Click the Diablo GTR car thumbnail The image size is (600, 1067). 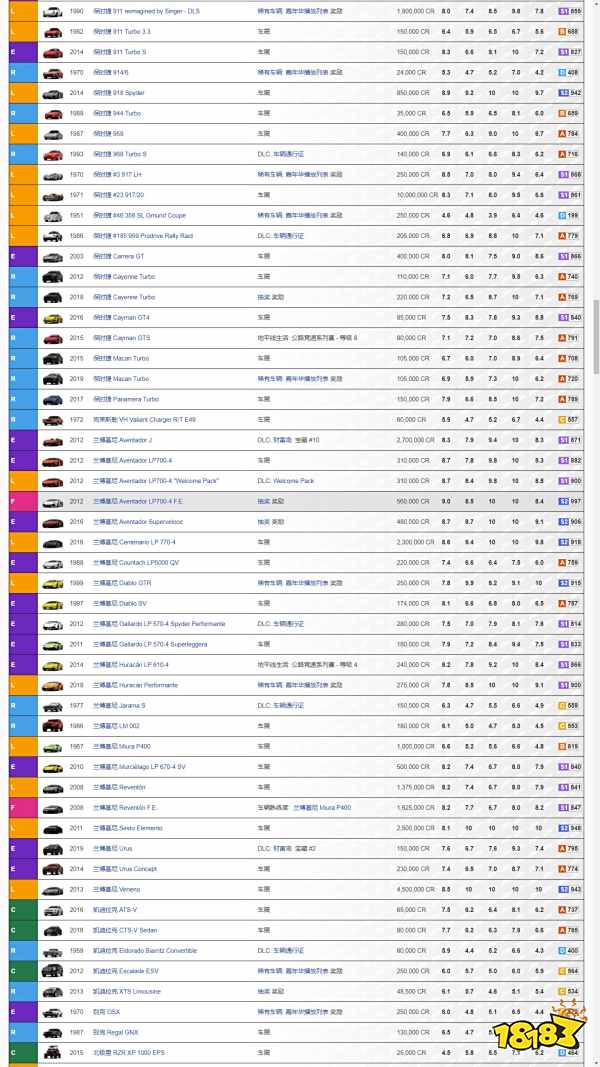52,583
